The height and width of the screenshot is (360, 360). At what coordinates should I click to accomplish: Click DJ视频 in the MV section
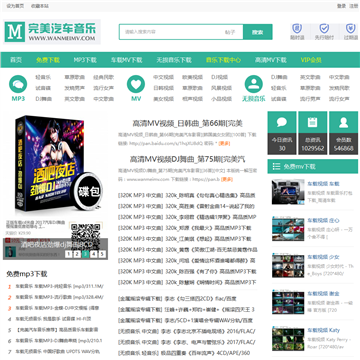tap(219, 77)
